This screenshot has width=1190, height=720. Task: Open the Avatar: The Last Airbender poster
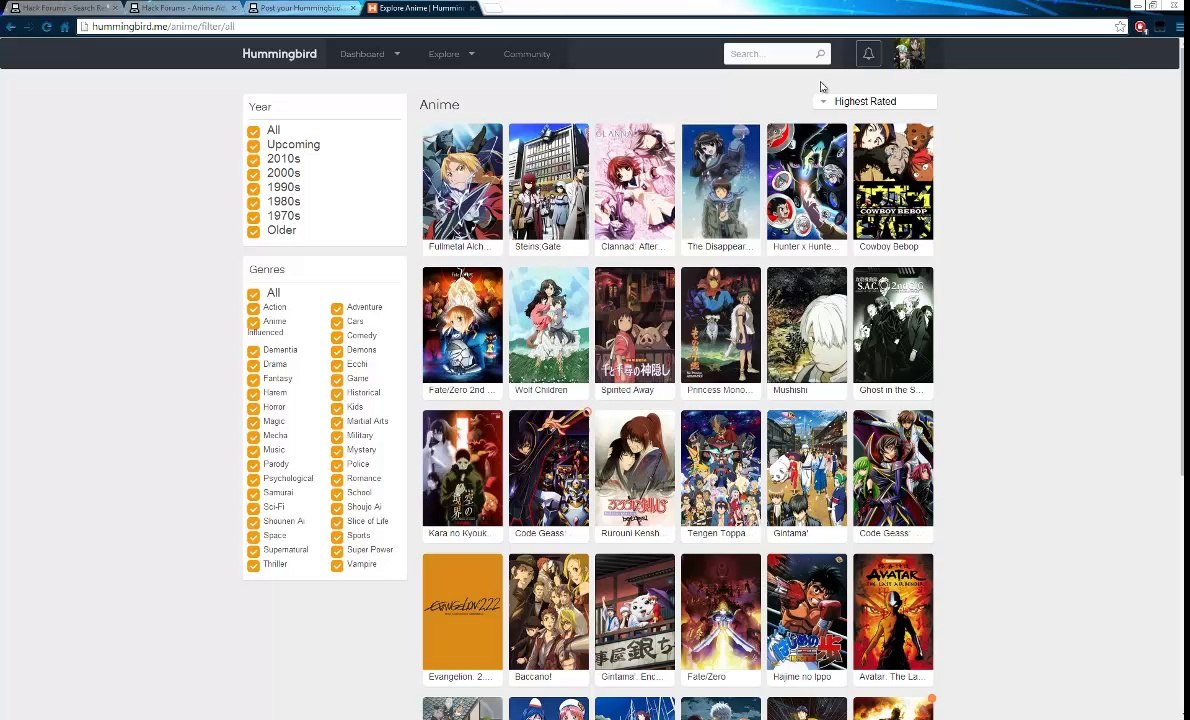click(x=893, y=612)
